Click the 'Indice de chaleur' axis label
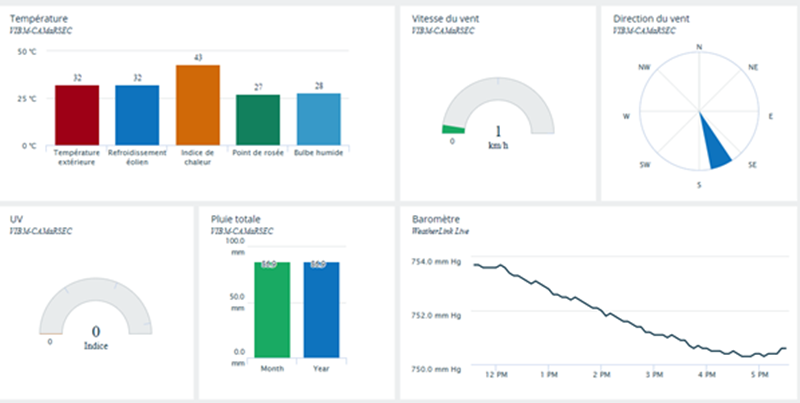This screenshot has width=800, height=403. click(x=198, y=158)
